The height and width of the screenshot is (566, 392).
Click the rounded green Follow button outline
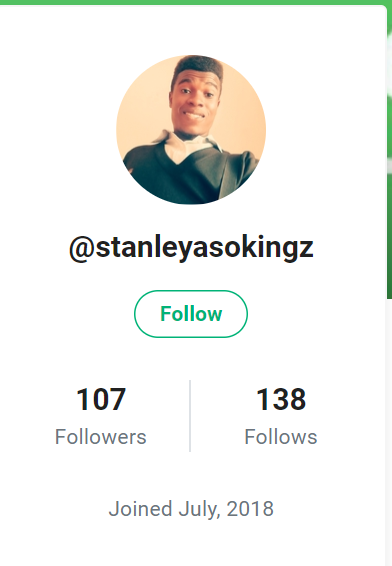point(191,314)
